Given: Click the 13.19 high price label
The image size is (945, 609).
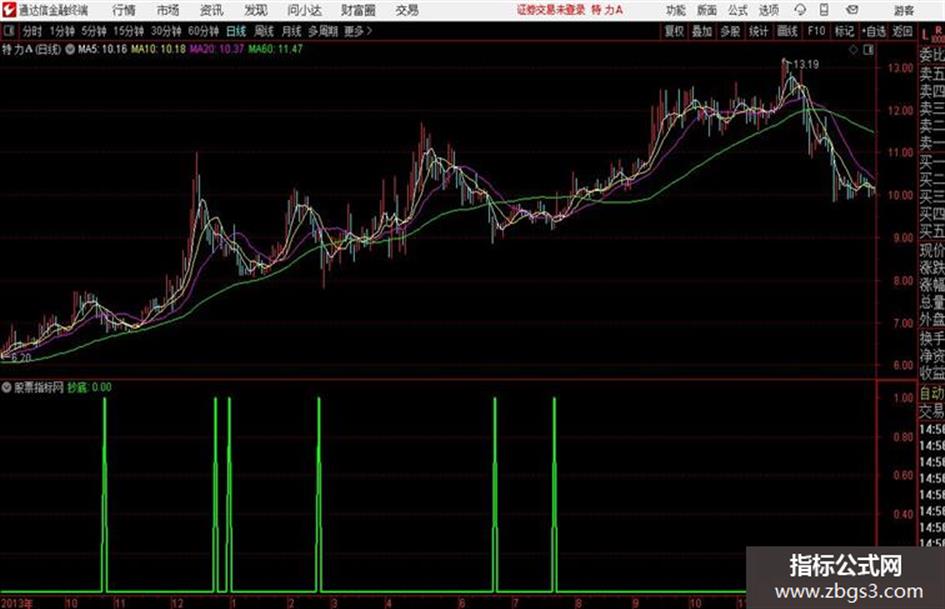Looking at the screenshot, I should point(806,65).
